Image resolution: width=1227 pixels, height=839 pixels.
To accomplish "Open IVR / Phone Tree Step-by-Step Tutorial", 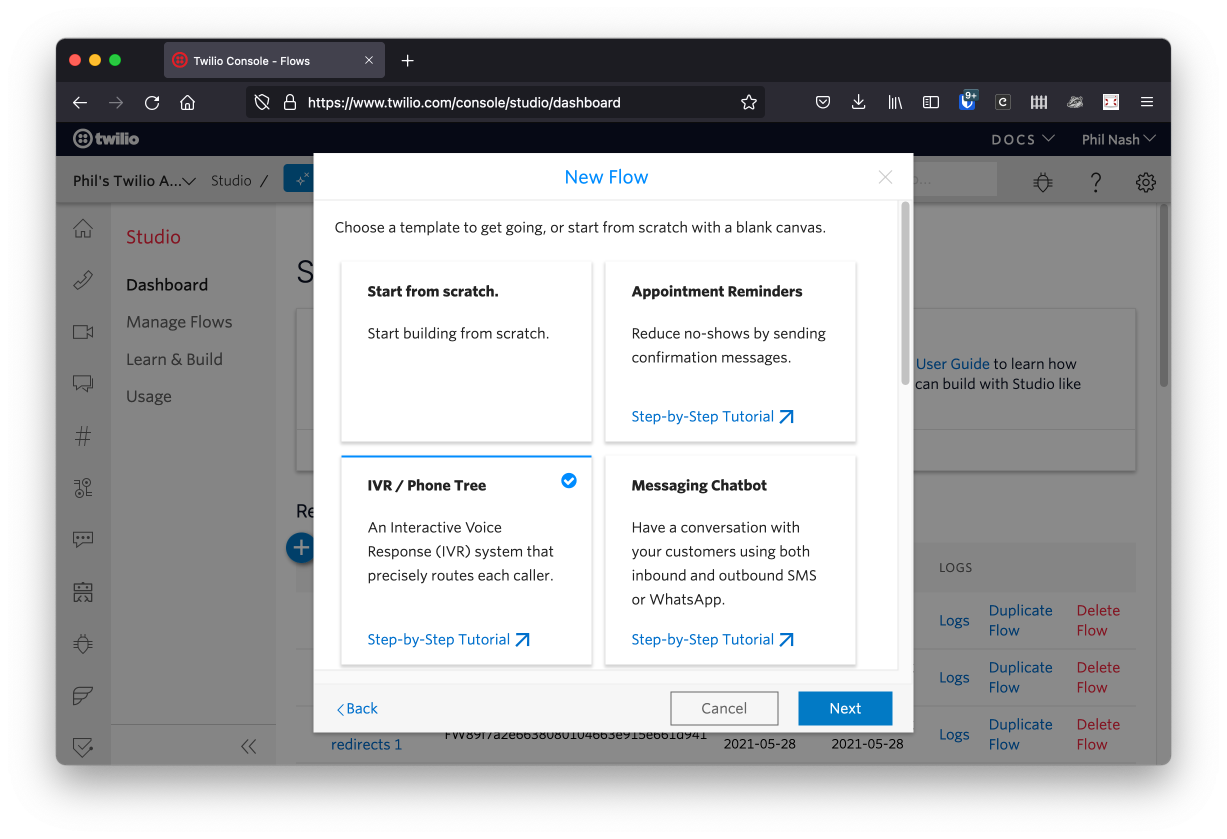I will click(448, 639).
